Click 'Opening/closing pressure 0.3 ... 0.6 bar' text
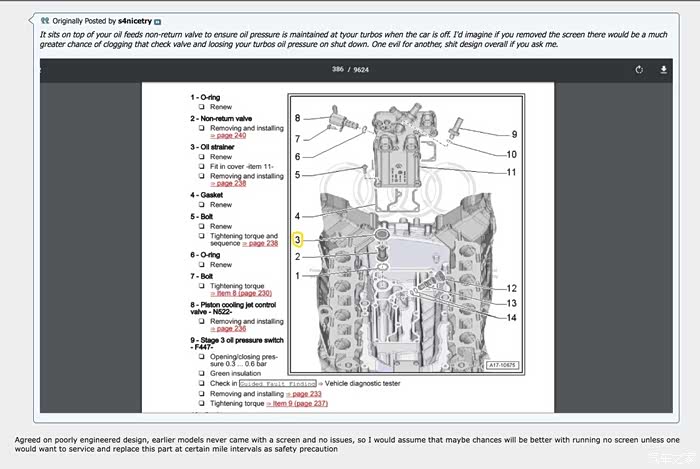 (x=244, y=360)
